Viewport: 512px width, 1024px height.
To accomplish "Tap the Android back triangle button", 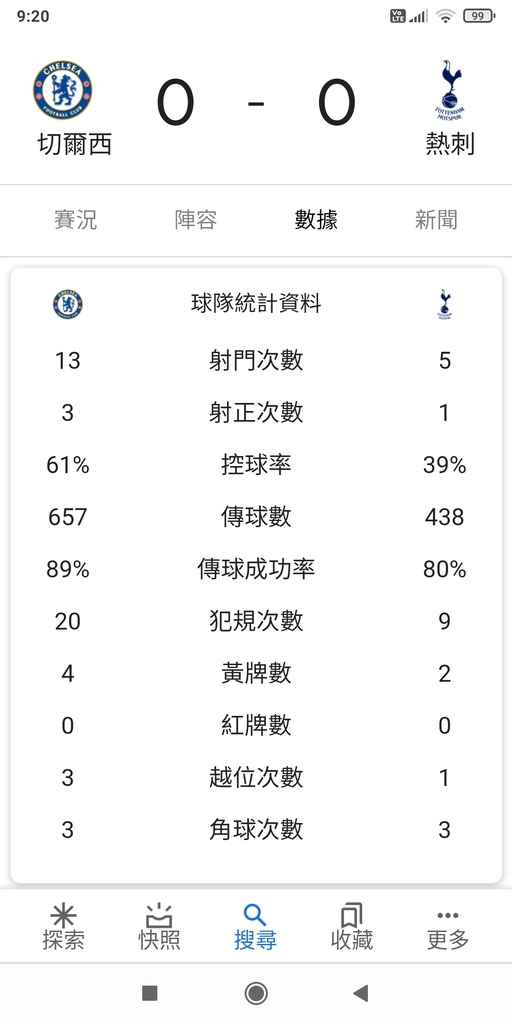I will (360, 993).
